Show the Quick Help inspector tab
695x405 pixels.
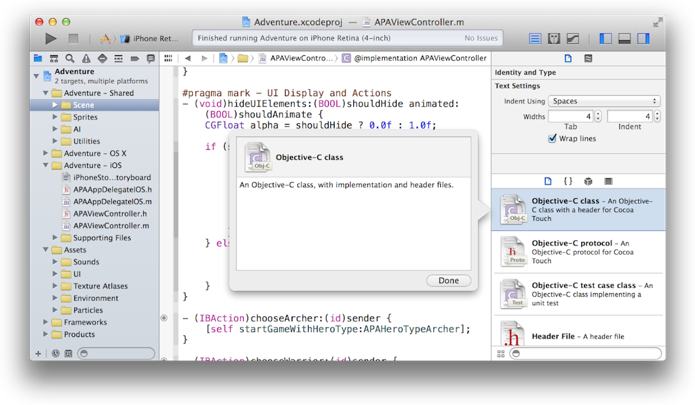[x=588, y=58]
